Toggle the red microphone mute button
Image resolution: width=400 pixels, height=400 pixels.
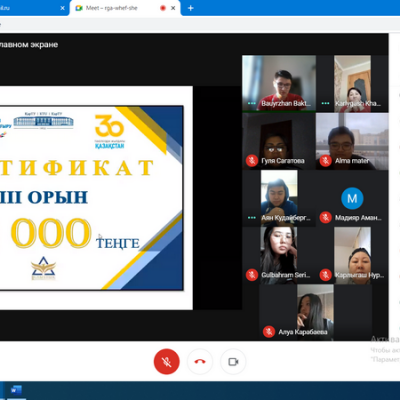point(167,362)
